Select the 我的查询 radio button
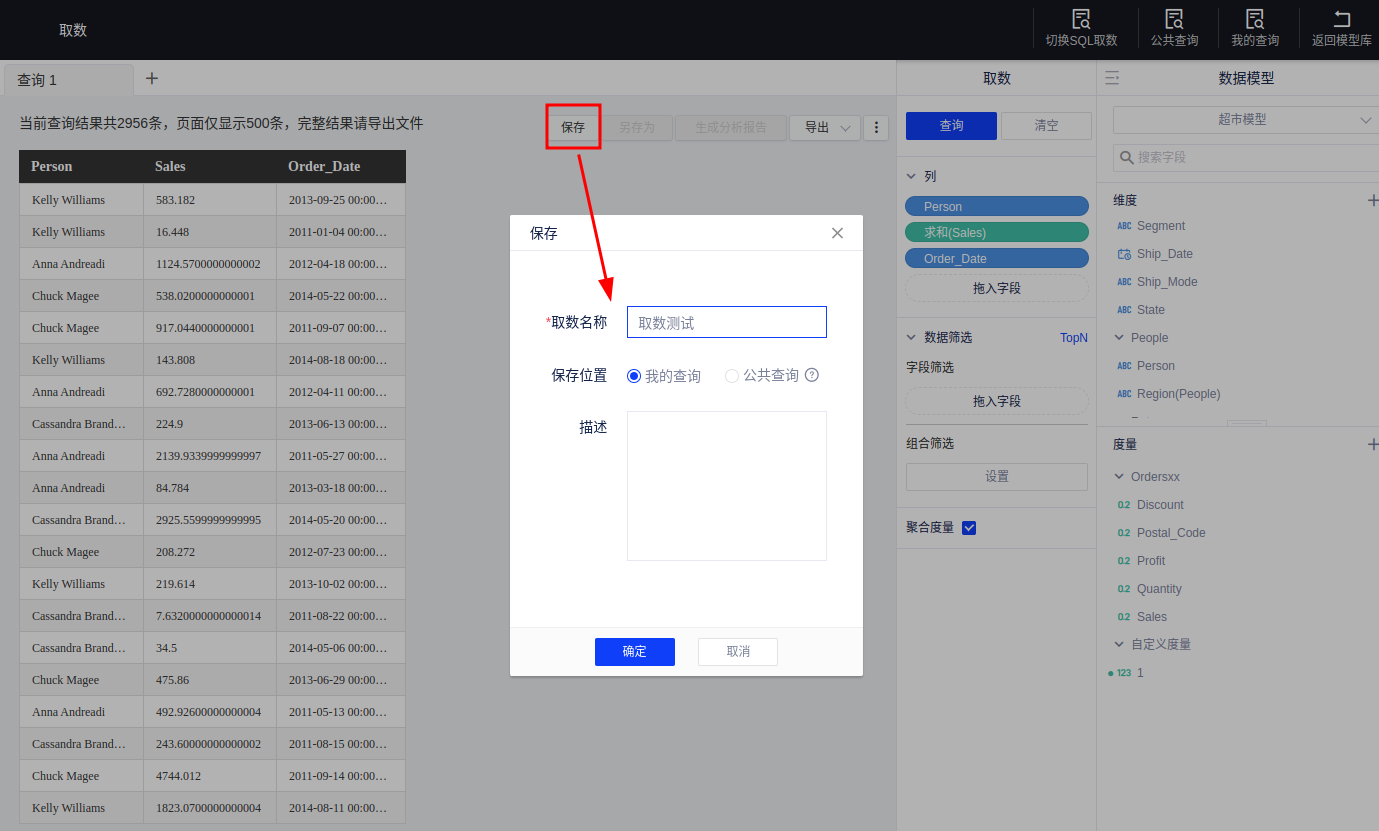This screenshot has width=1379, height=831. [634, 376]
